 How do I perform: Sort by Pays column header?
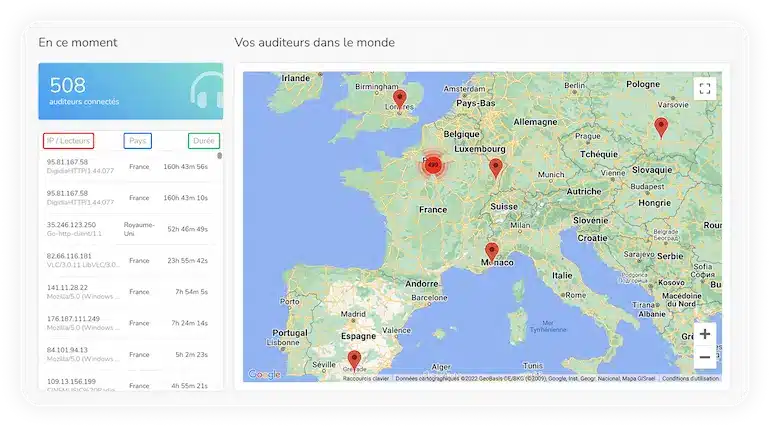[x=138, y=141]
